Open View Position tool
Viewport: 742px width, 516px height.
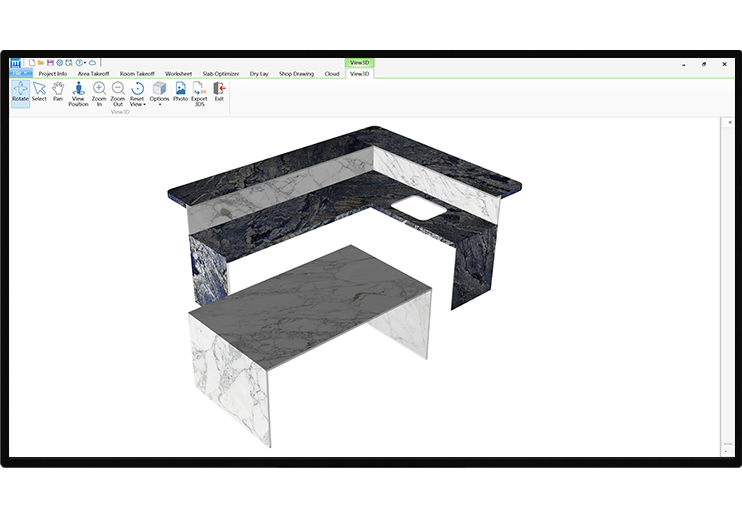[x=78, y=94]
